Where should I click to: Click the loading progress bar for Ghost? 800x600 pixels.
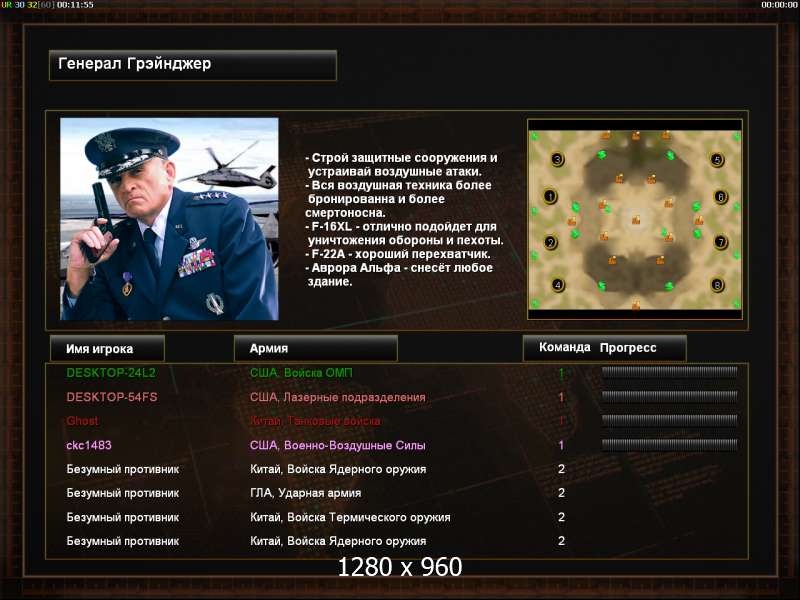(669, 420)
